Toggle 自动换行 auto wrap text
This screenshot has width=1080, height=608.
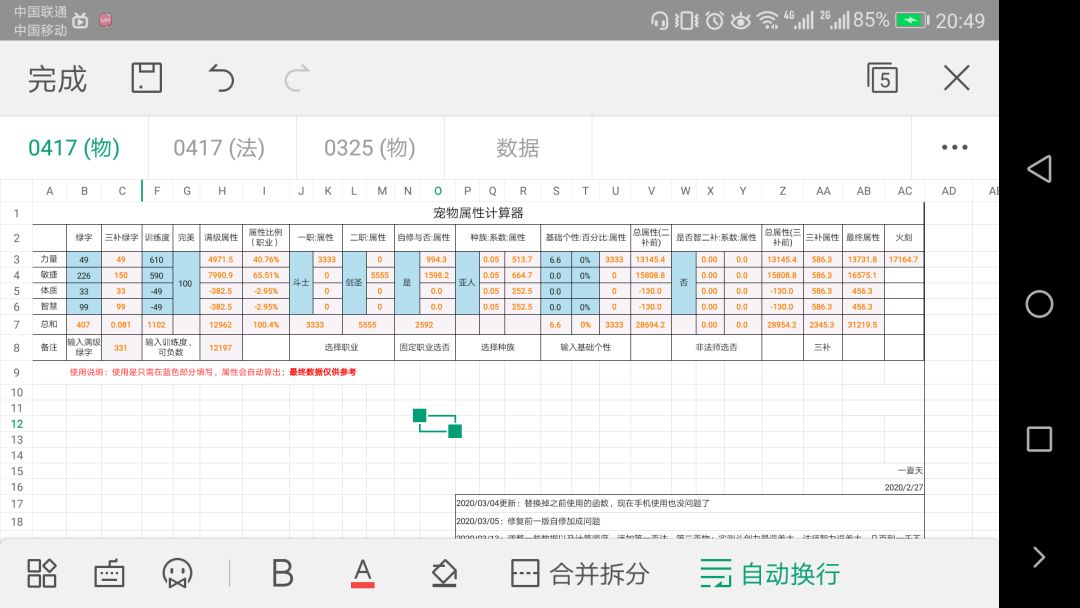pos(770,573)
